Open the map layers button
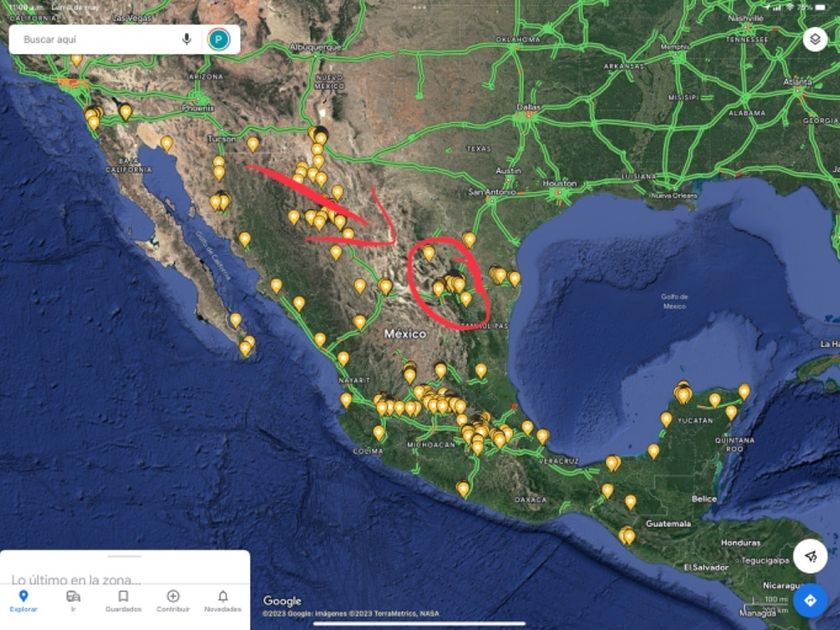Image resolution: width=840 pixels, height=630 pixels. [x=815, y=40]
